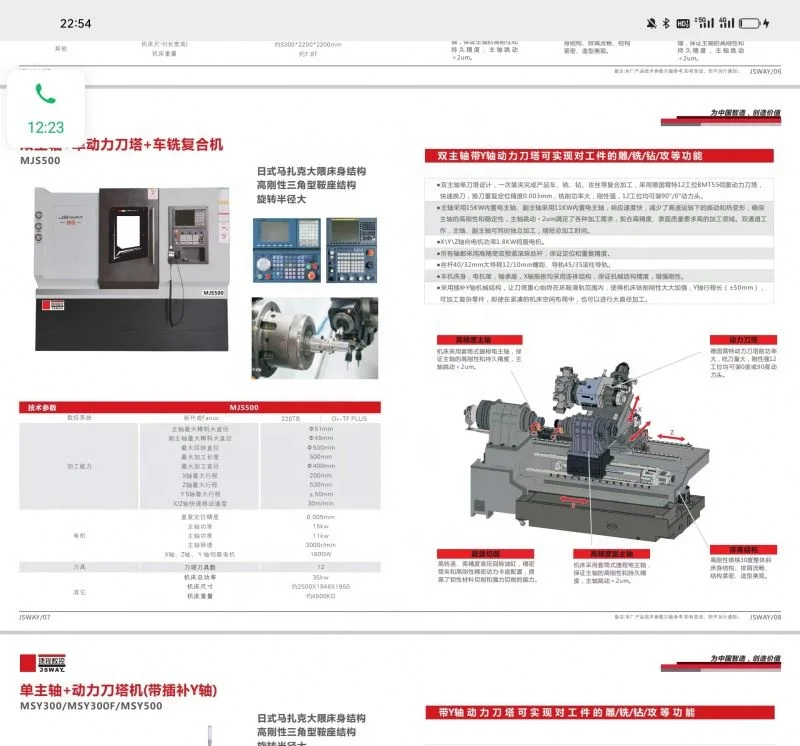This screenshot has height=746, width=800.
Task: Tap the 超强切削 red label
Action: (x=486, y=554)
